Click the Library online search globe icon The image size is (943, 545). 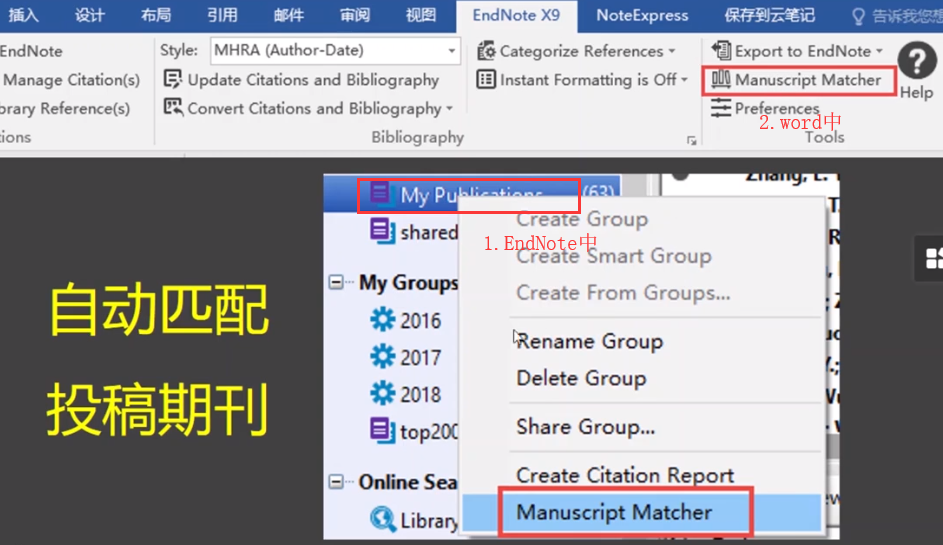pyautogui.click(x=383, y=519)
